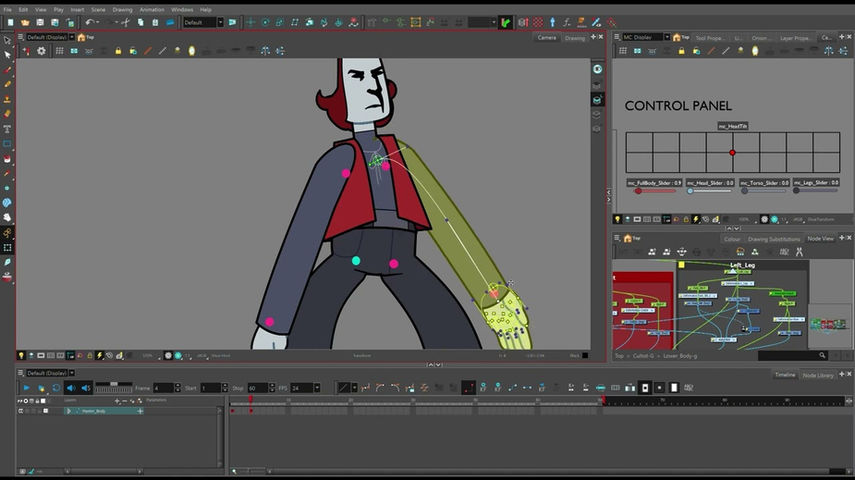Screen dimensions: 855x480
Task: Click the plus button on Master_Body layer
Action: pyautogui.click(x=140, y=411)
